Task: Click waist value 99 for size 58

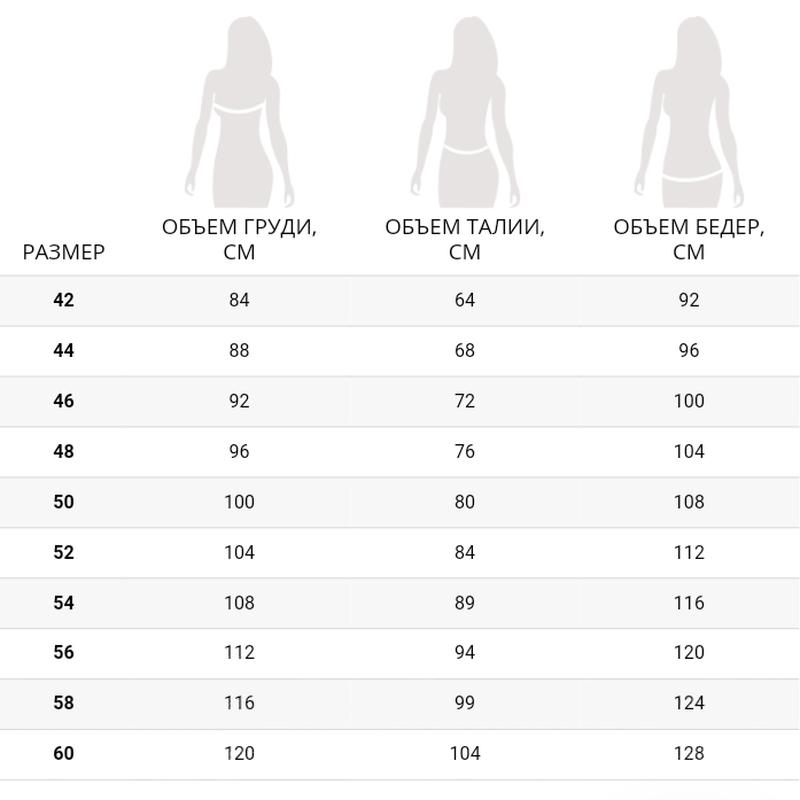Action: tap(465, 703)
